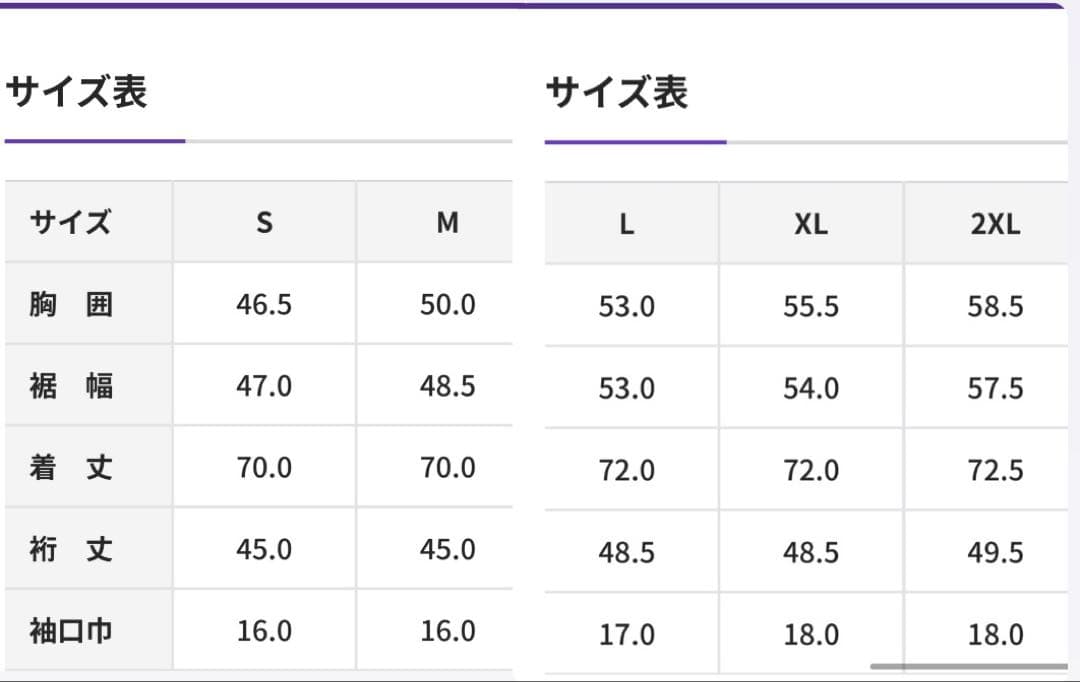This screenshot has height=682, width=1080.
Task: Click the L size column header
Action: [x=627, y=225]
